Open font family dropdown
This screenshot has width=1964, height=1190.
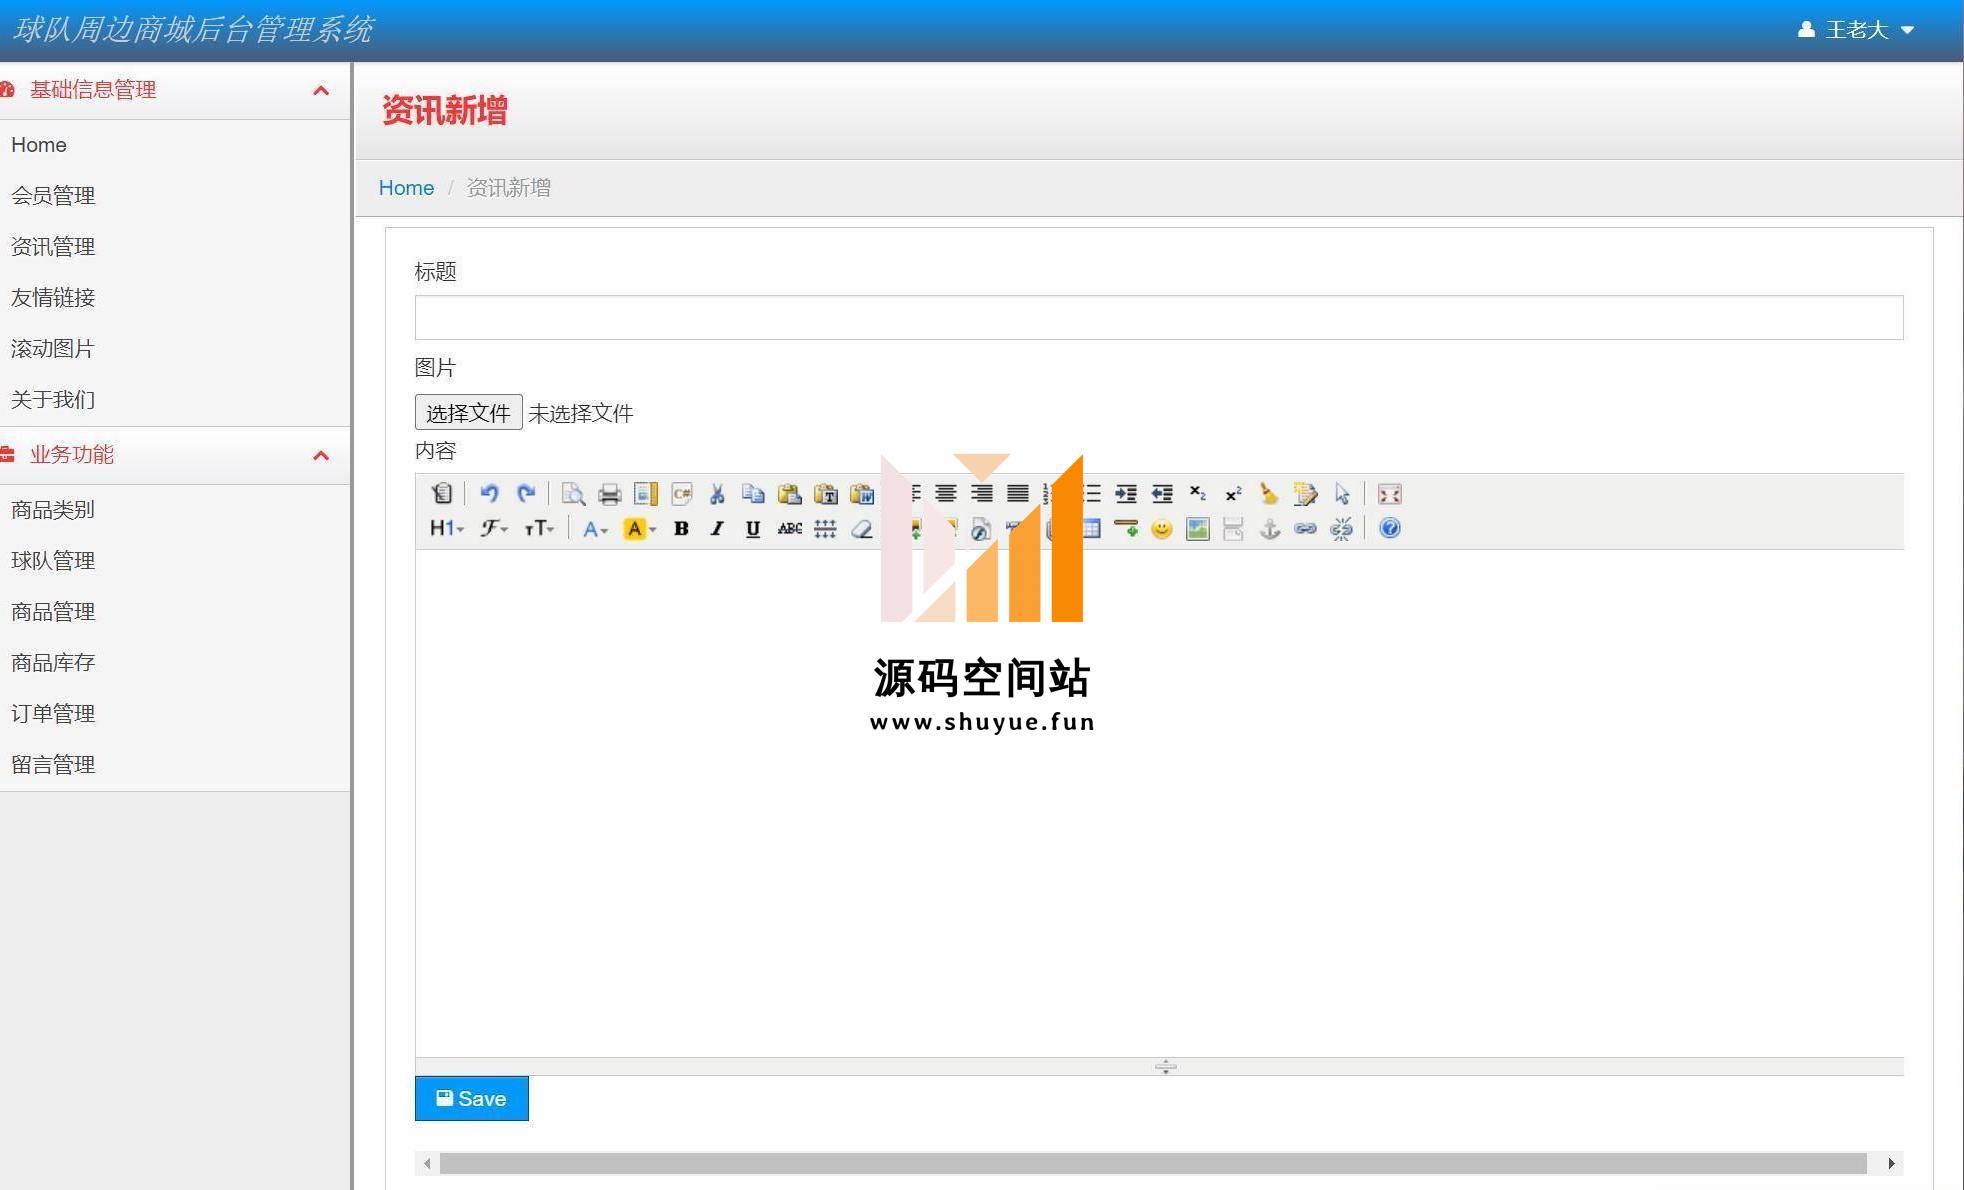click(x=494, y=528)
